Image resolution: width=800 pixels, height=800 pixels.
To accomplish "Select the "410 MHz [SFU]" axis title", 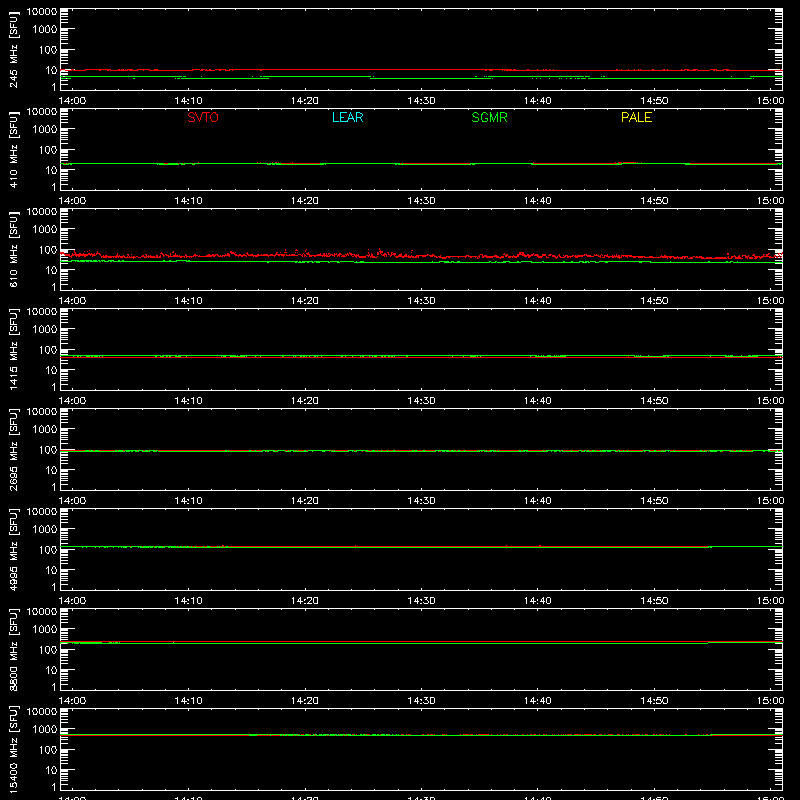I will tap(14, 149).
